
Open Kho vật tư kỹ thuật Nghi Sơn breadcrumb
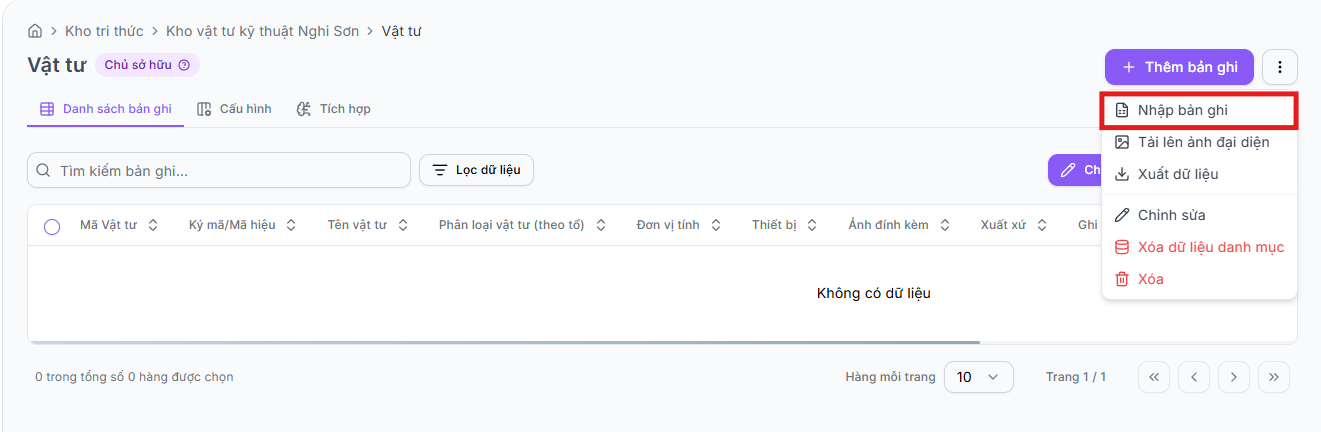coord(260,31)
